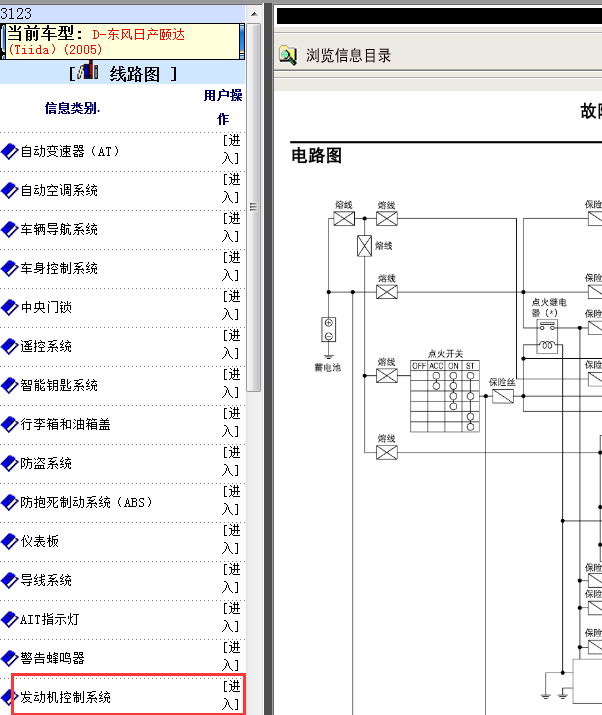This screenshot has height=715, width=602.
Task: Click the book icon beside 自动空调系统
Action: 10,191
